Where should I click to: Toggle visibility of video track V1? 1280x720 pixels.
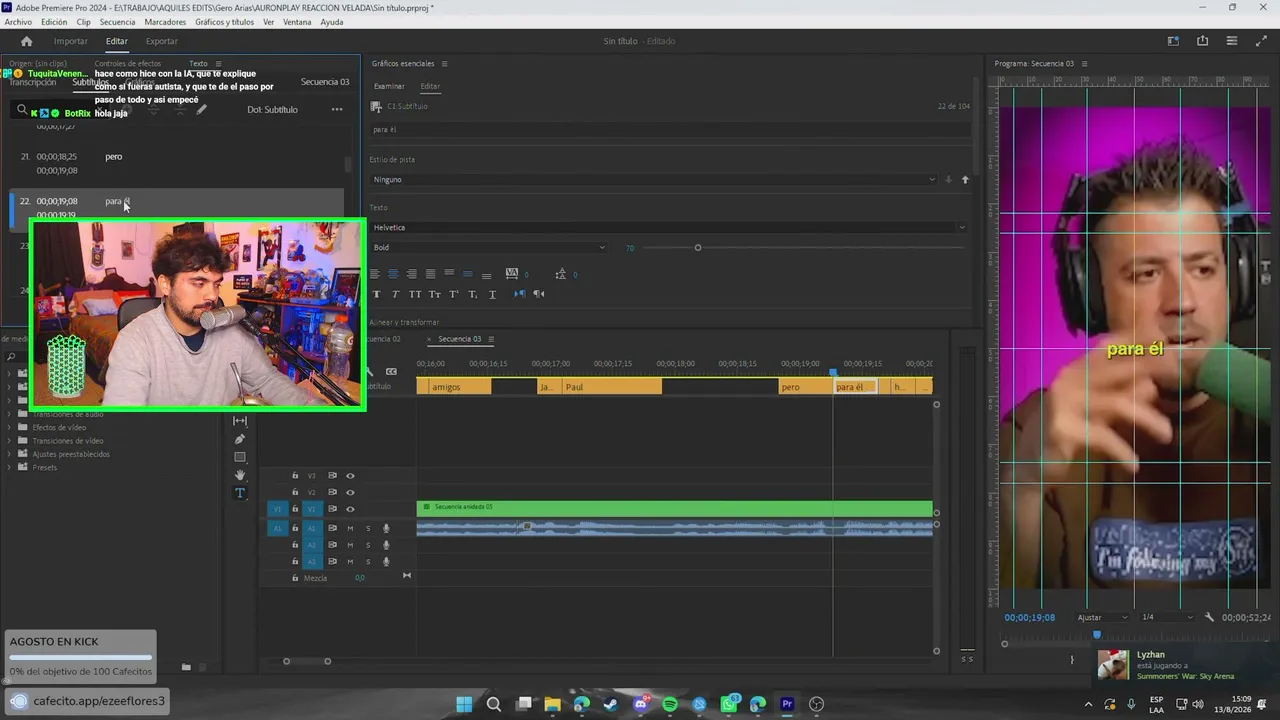350,509
